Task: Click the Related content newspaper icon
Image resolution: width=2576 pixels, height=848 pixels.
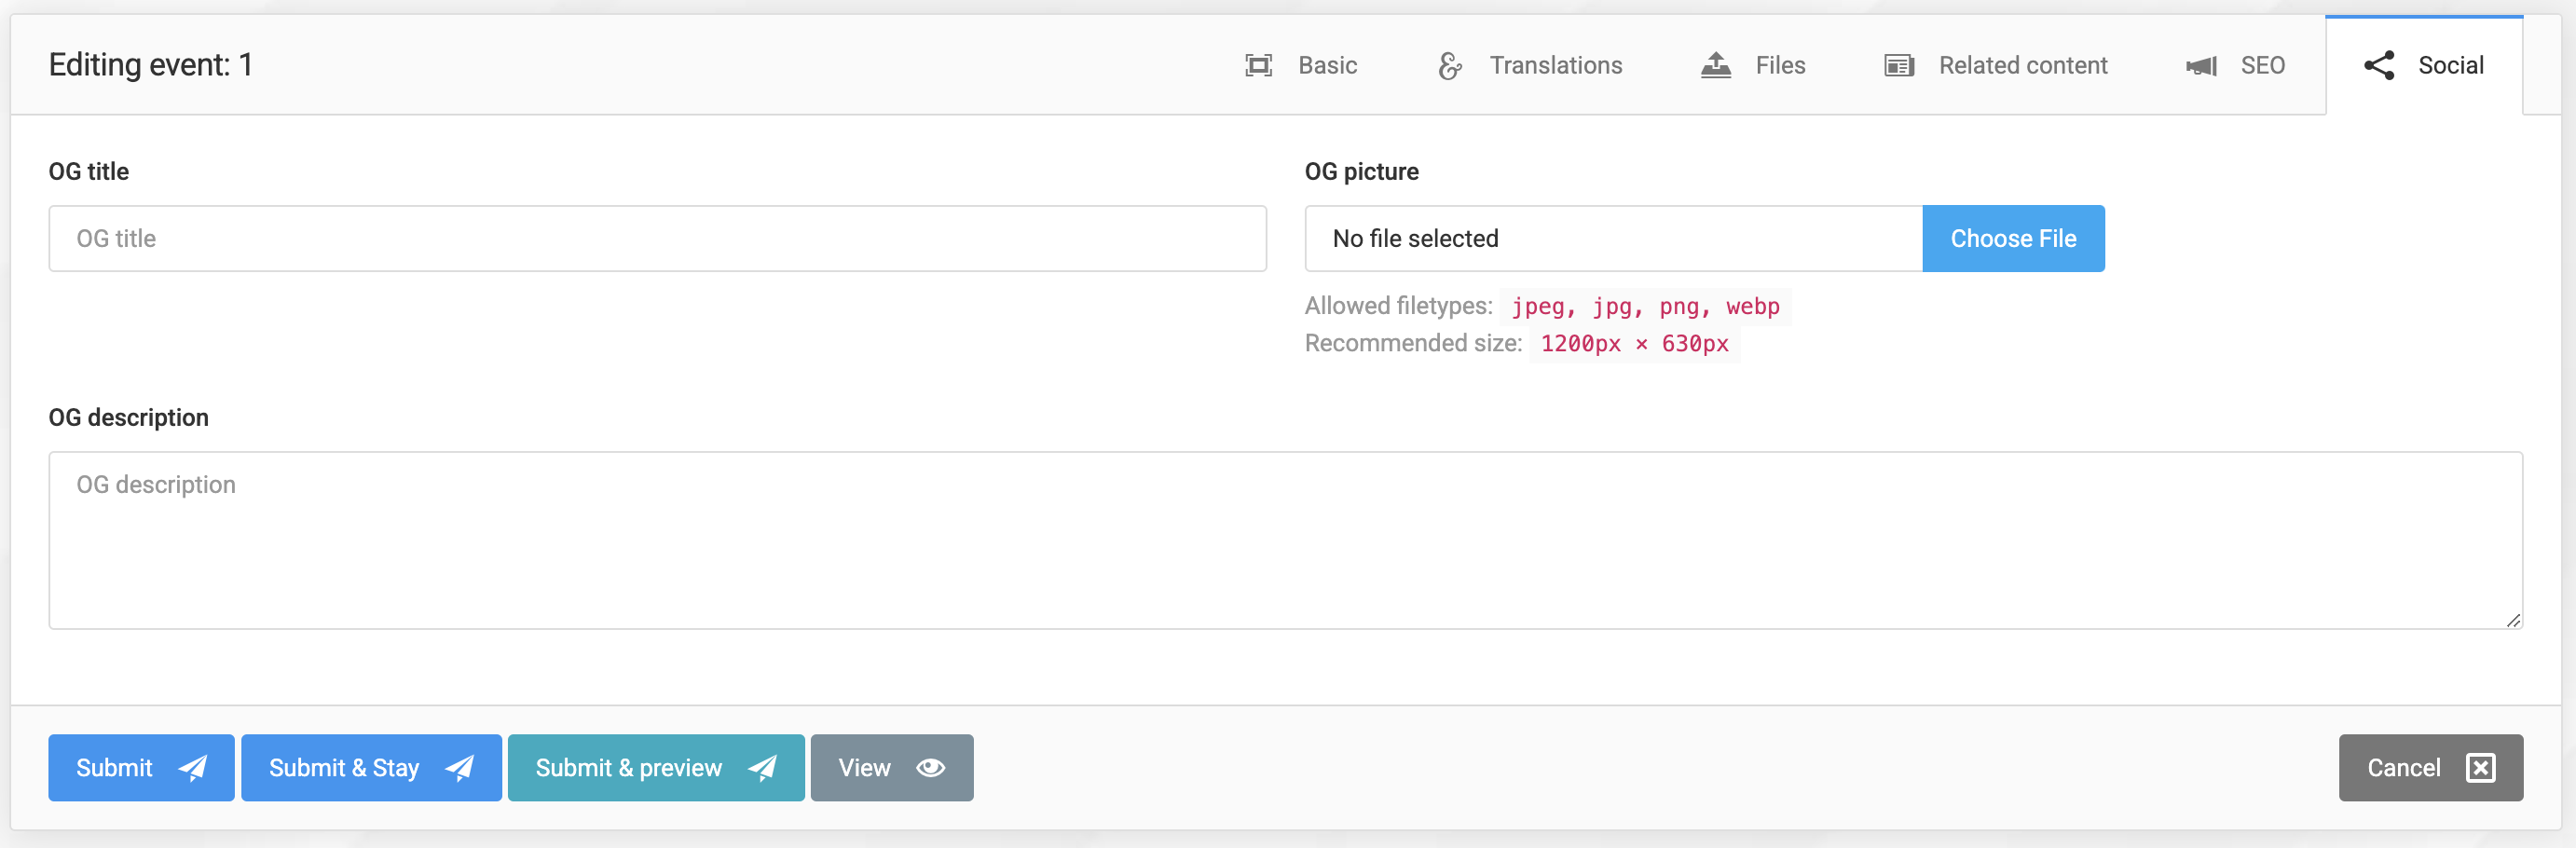Action: tap(1898, 66)
